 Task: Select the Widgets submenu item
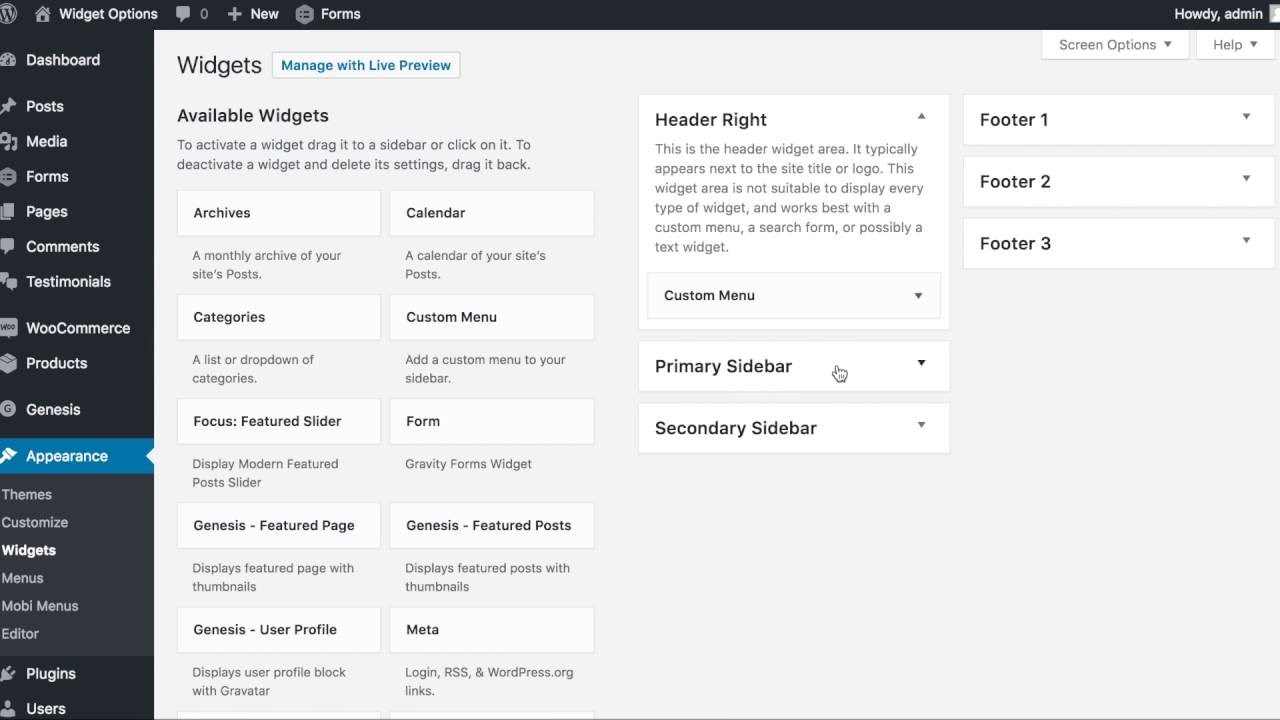(x=29, y=550)
